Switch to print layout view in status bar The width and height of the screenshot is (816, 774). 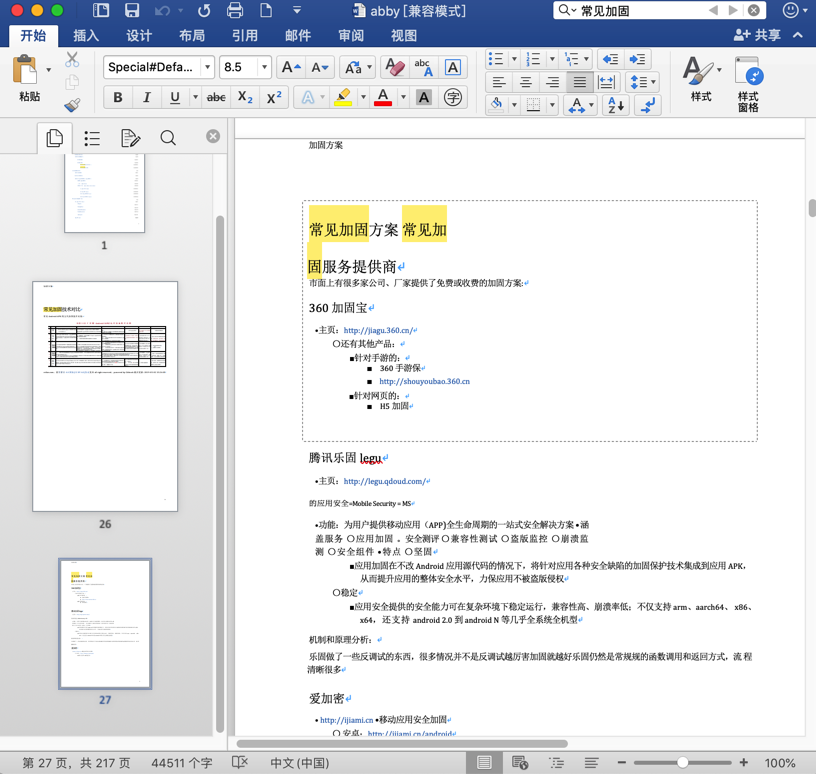[484, 763]
